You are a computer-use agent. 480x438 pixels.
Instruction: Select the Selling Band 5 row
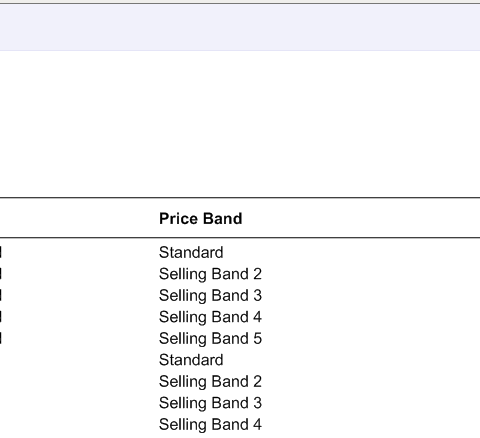[210, 338]
